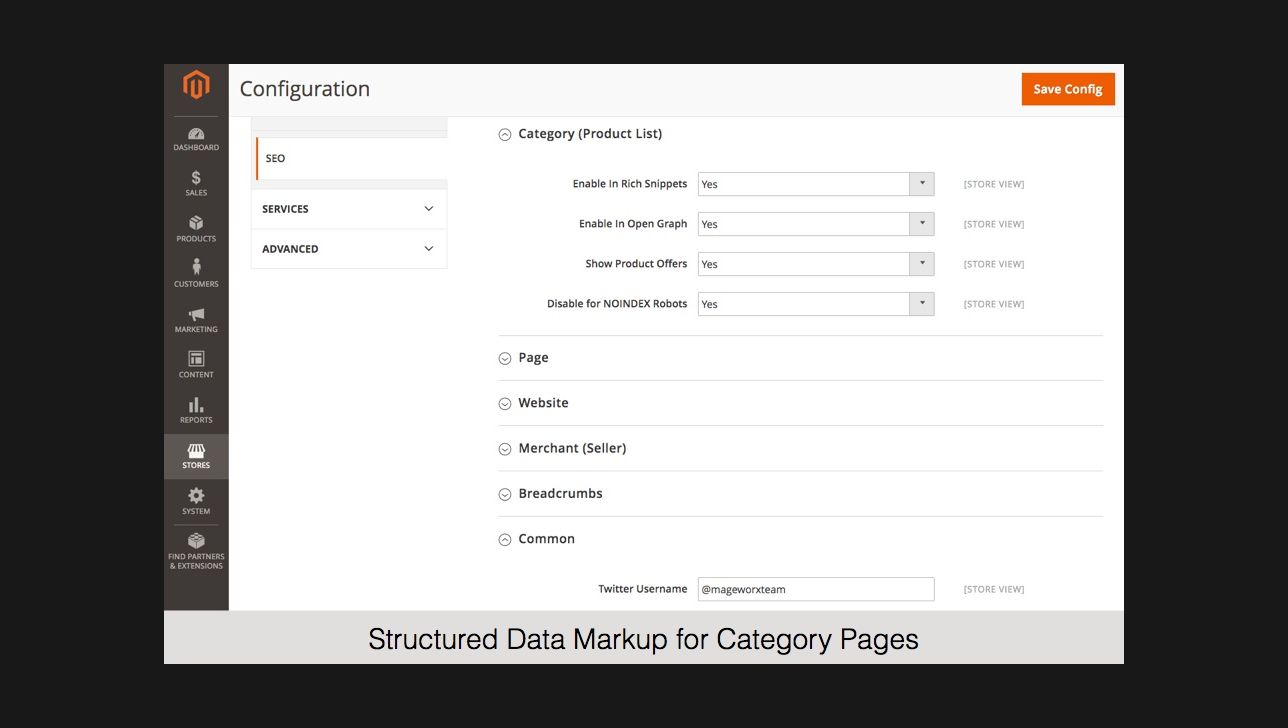Image resolution: width=1288 pixels, height=728 pixels.
Task: Change Show Product Offers dropdown value
Action: point(815,264)
